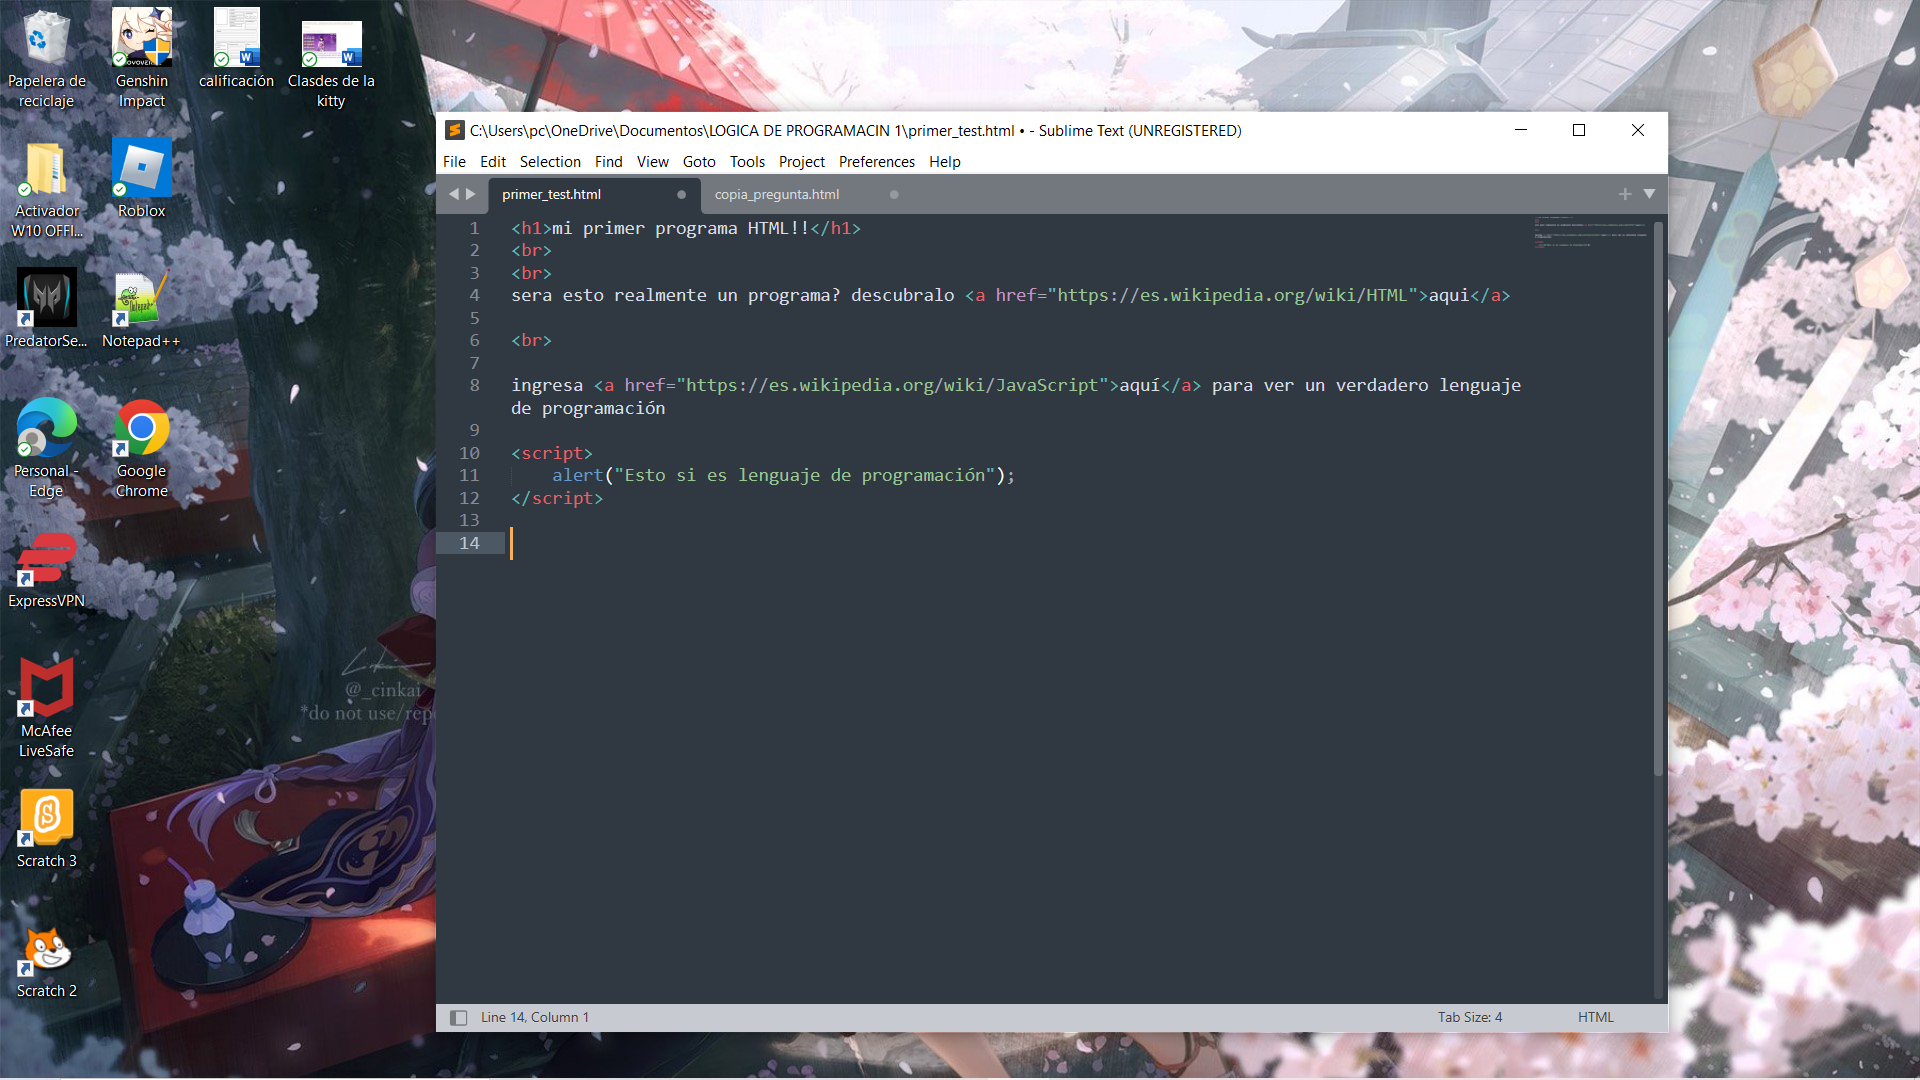Go to previous tab with left arrow
Image resolution: width=1920 pixels, height=1080 pixels.
click(454, 194)
